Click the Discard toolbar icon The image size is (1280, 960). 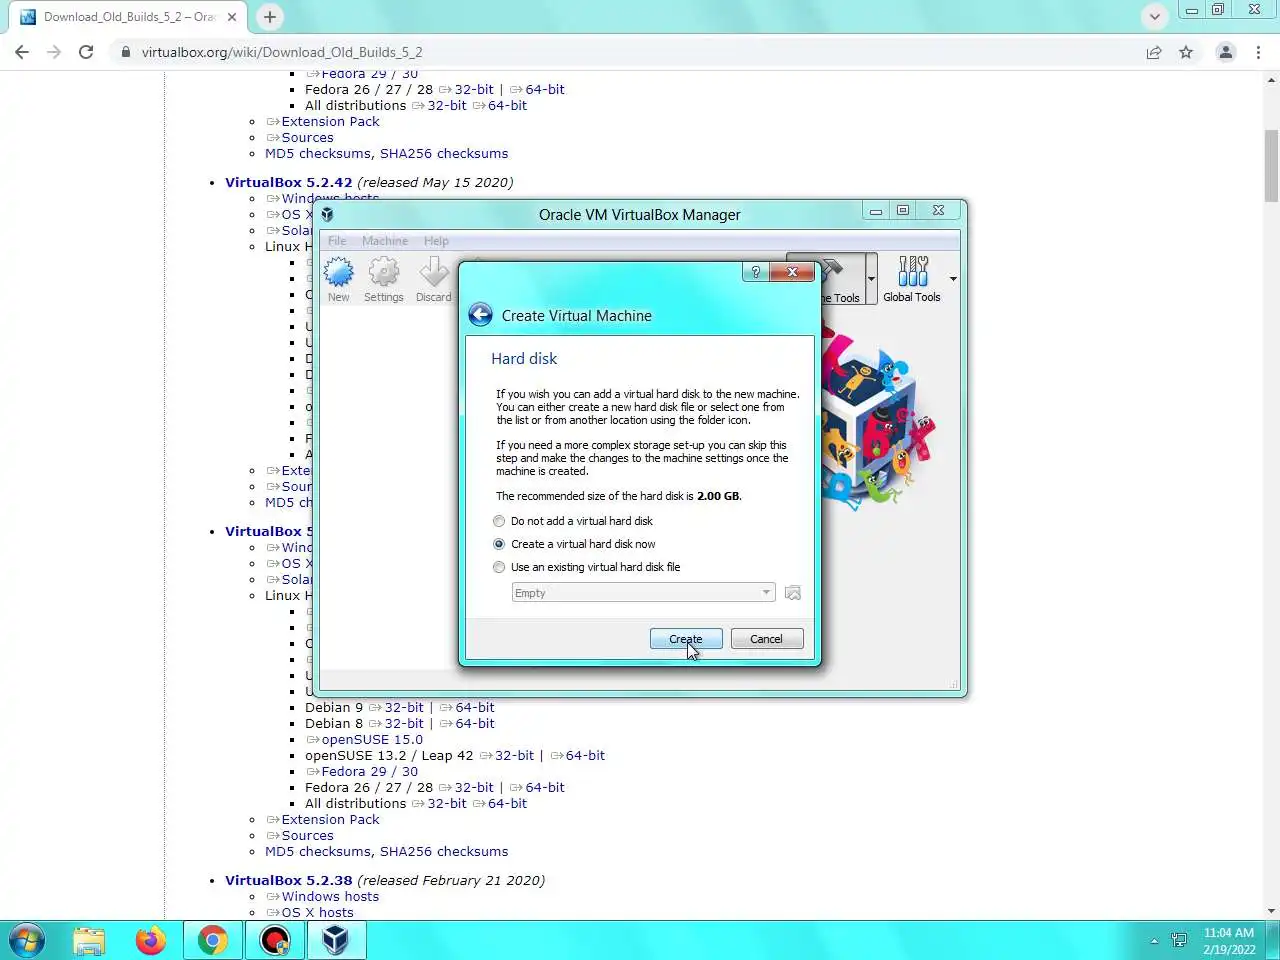point(433,279)
